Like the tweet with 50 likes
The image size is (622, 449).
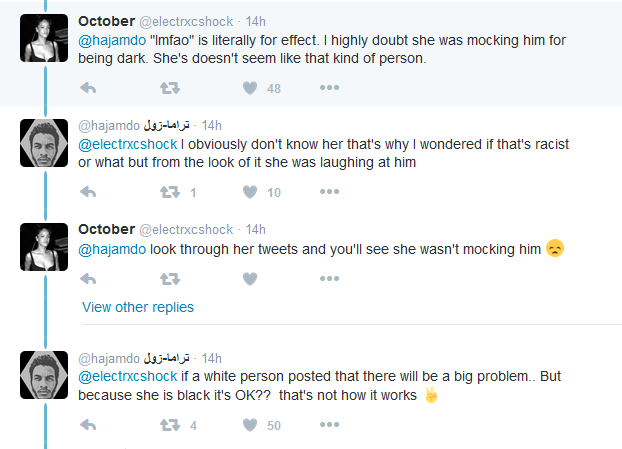251,425
